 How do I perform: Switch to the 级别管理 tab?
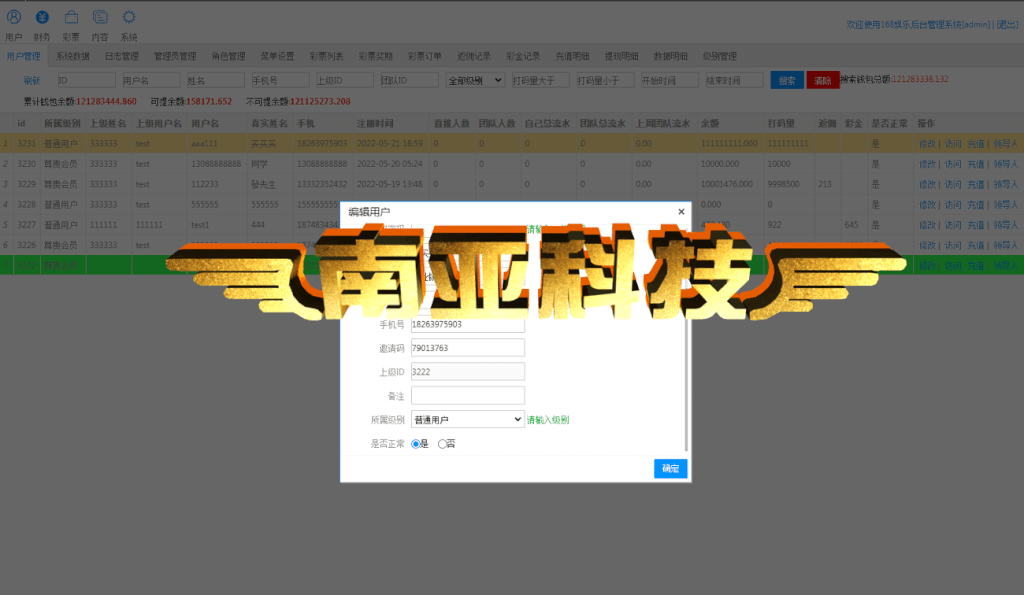click(x=720, y=56)
